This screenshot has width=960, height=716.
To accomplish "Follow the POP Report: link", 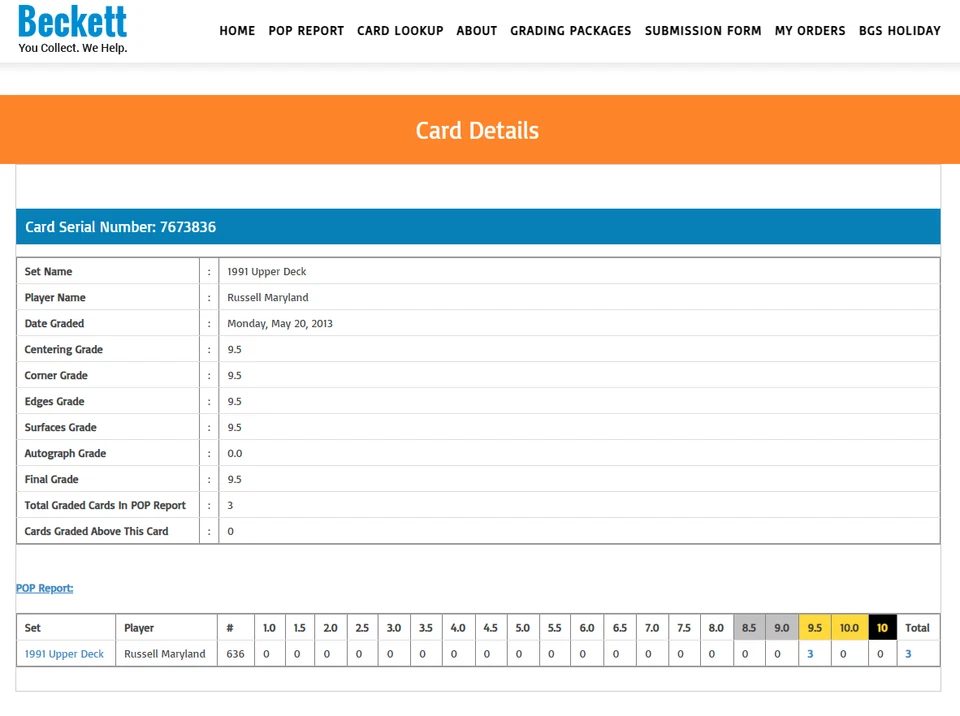I will (44, 588).
